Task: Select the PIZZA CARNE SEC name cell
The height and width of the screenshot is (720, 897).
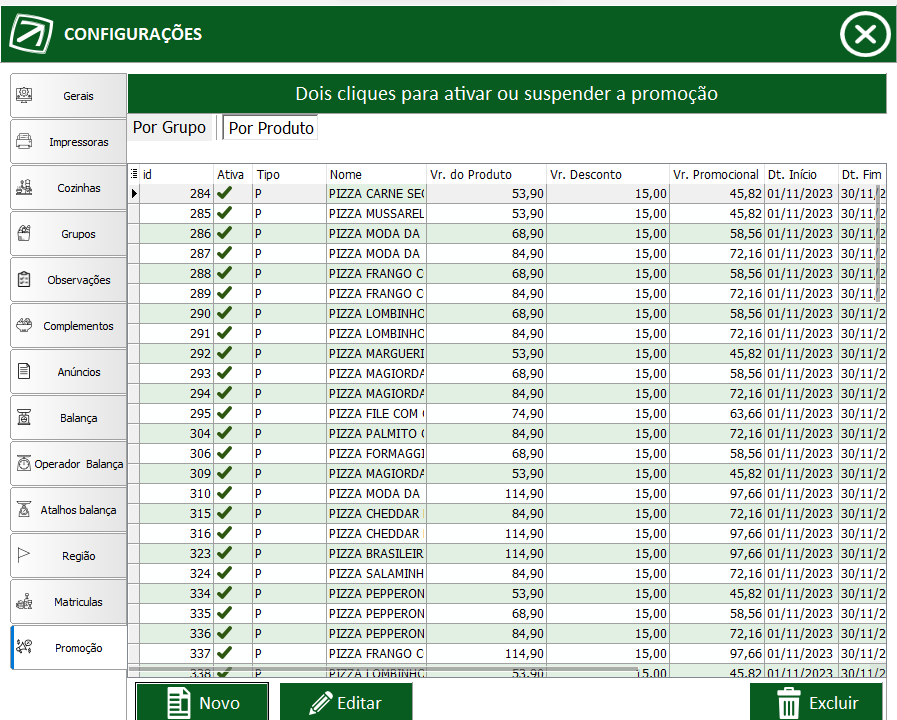Action: click(376, 193)
